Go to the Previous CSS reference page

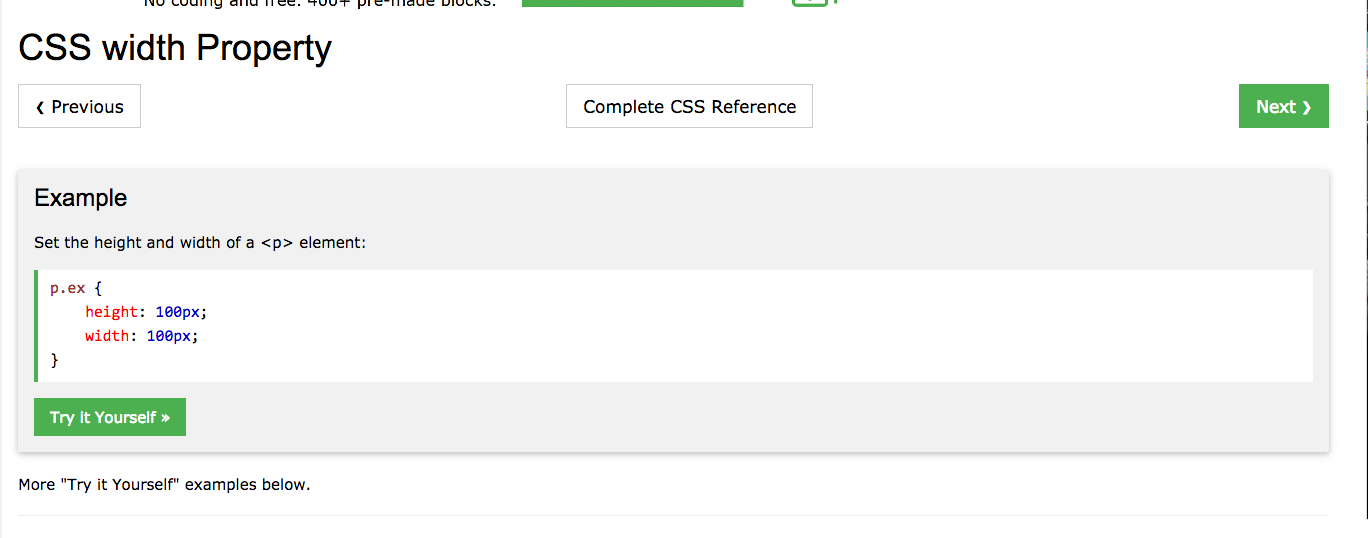[x=80, y=107]
